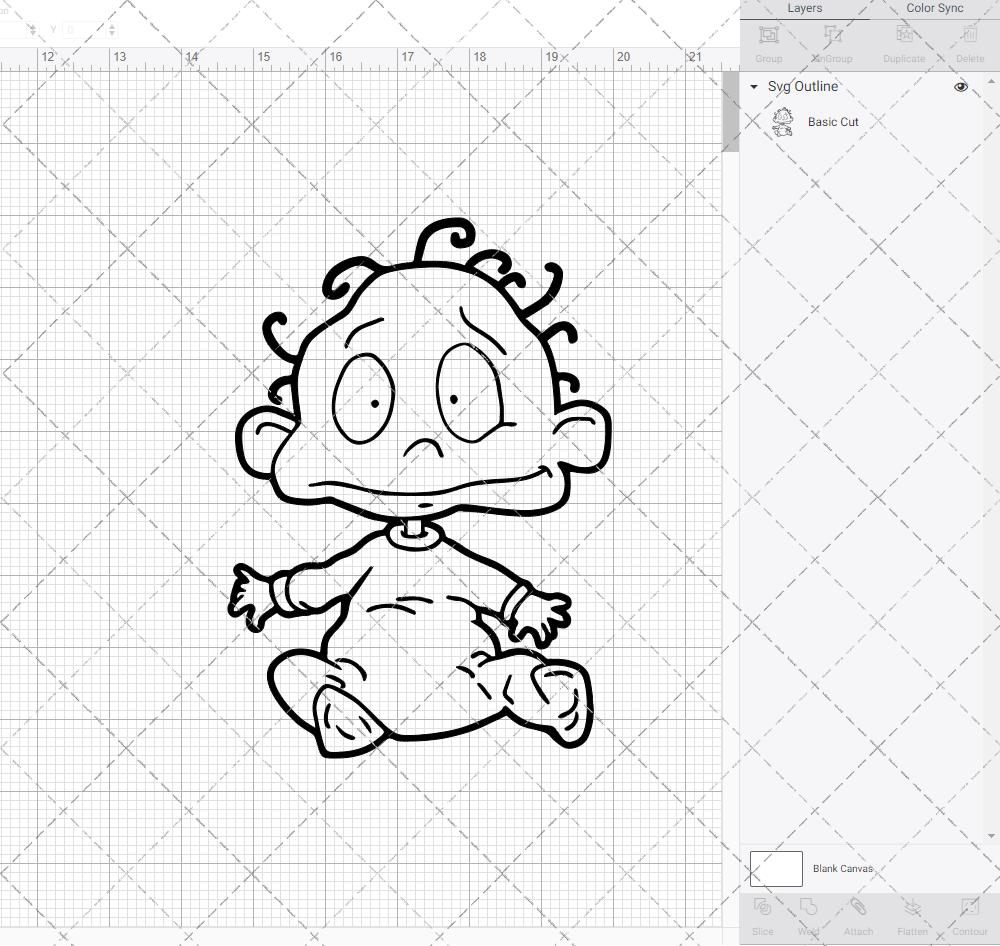Click the layers panel scroll down arrow
This screenshot has height=946, width=1000.
click(990, 836)
